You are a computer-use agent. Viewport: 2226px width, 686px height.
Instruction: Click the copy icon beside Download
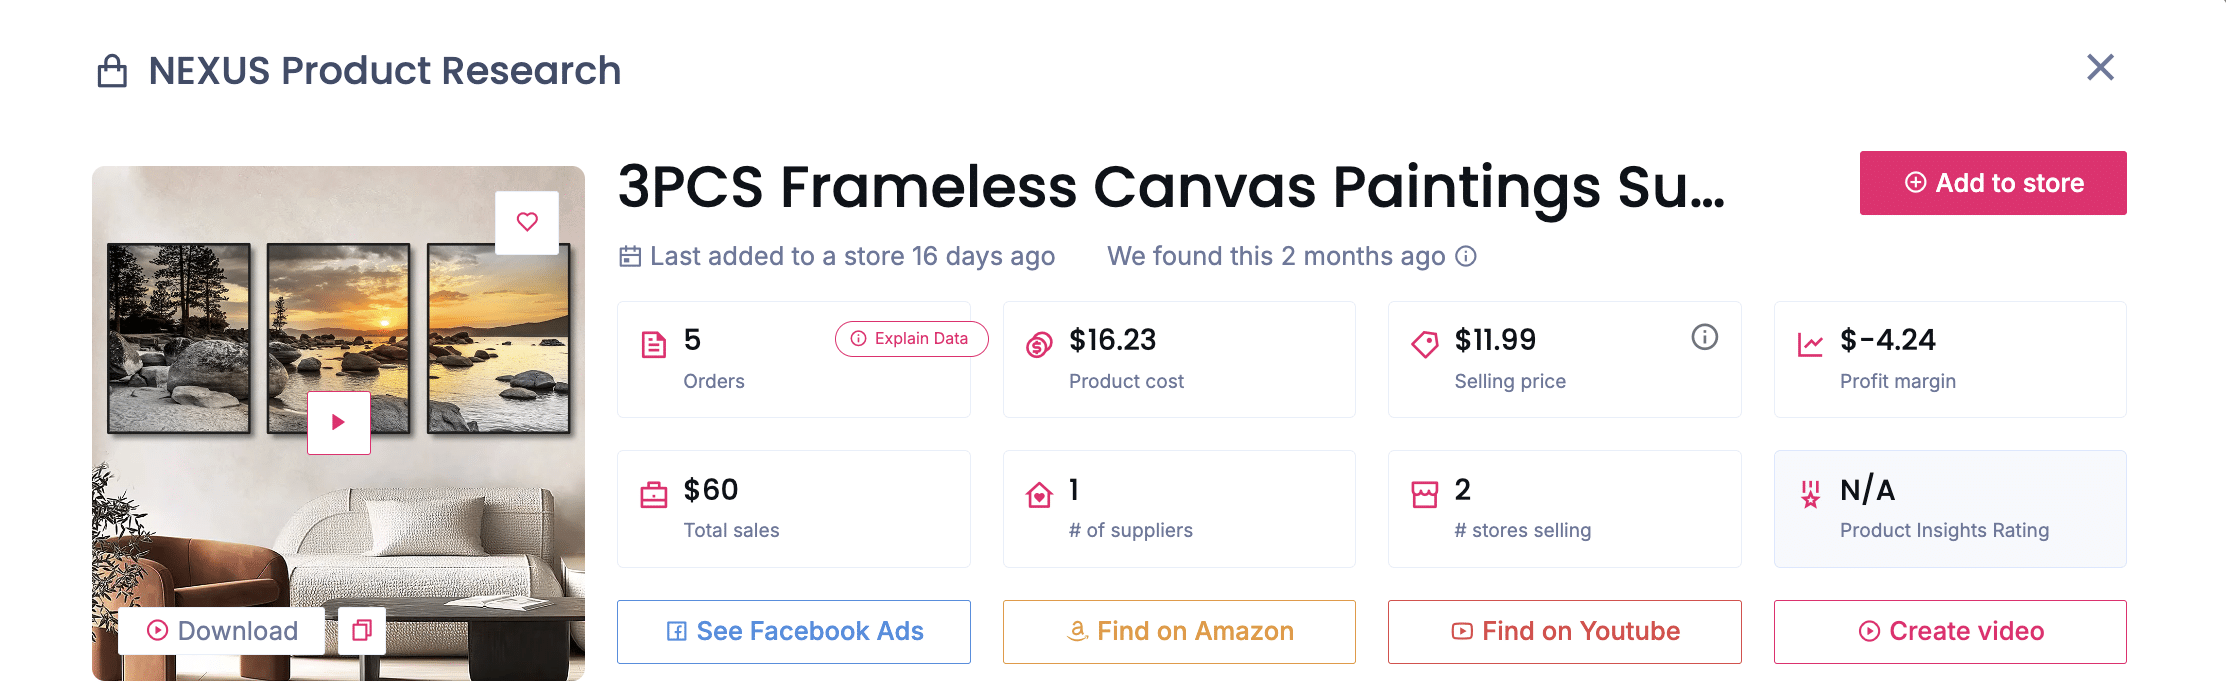[362, 631]
